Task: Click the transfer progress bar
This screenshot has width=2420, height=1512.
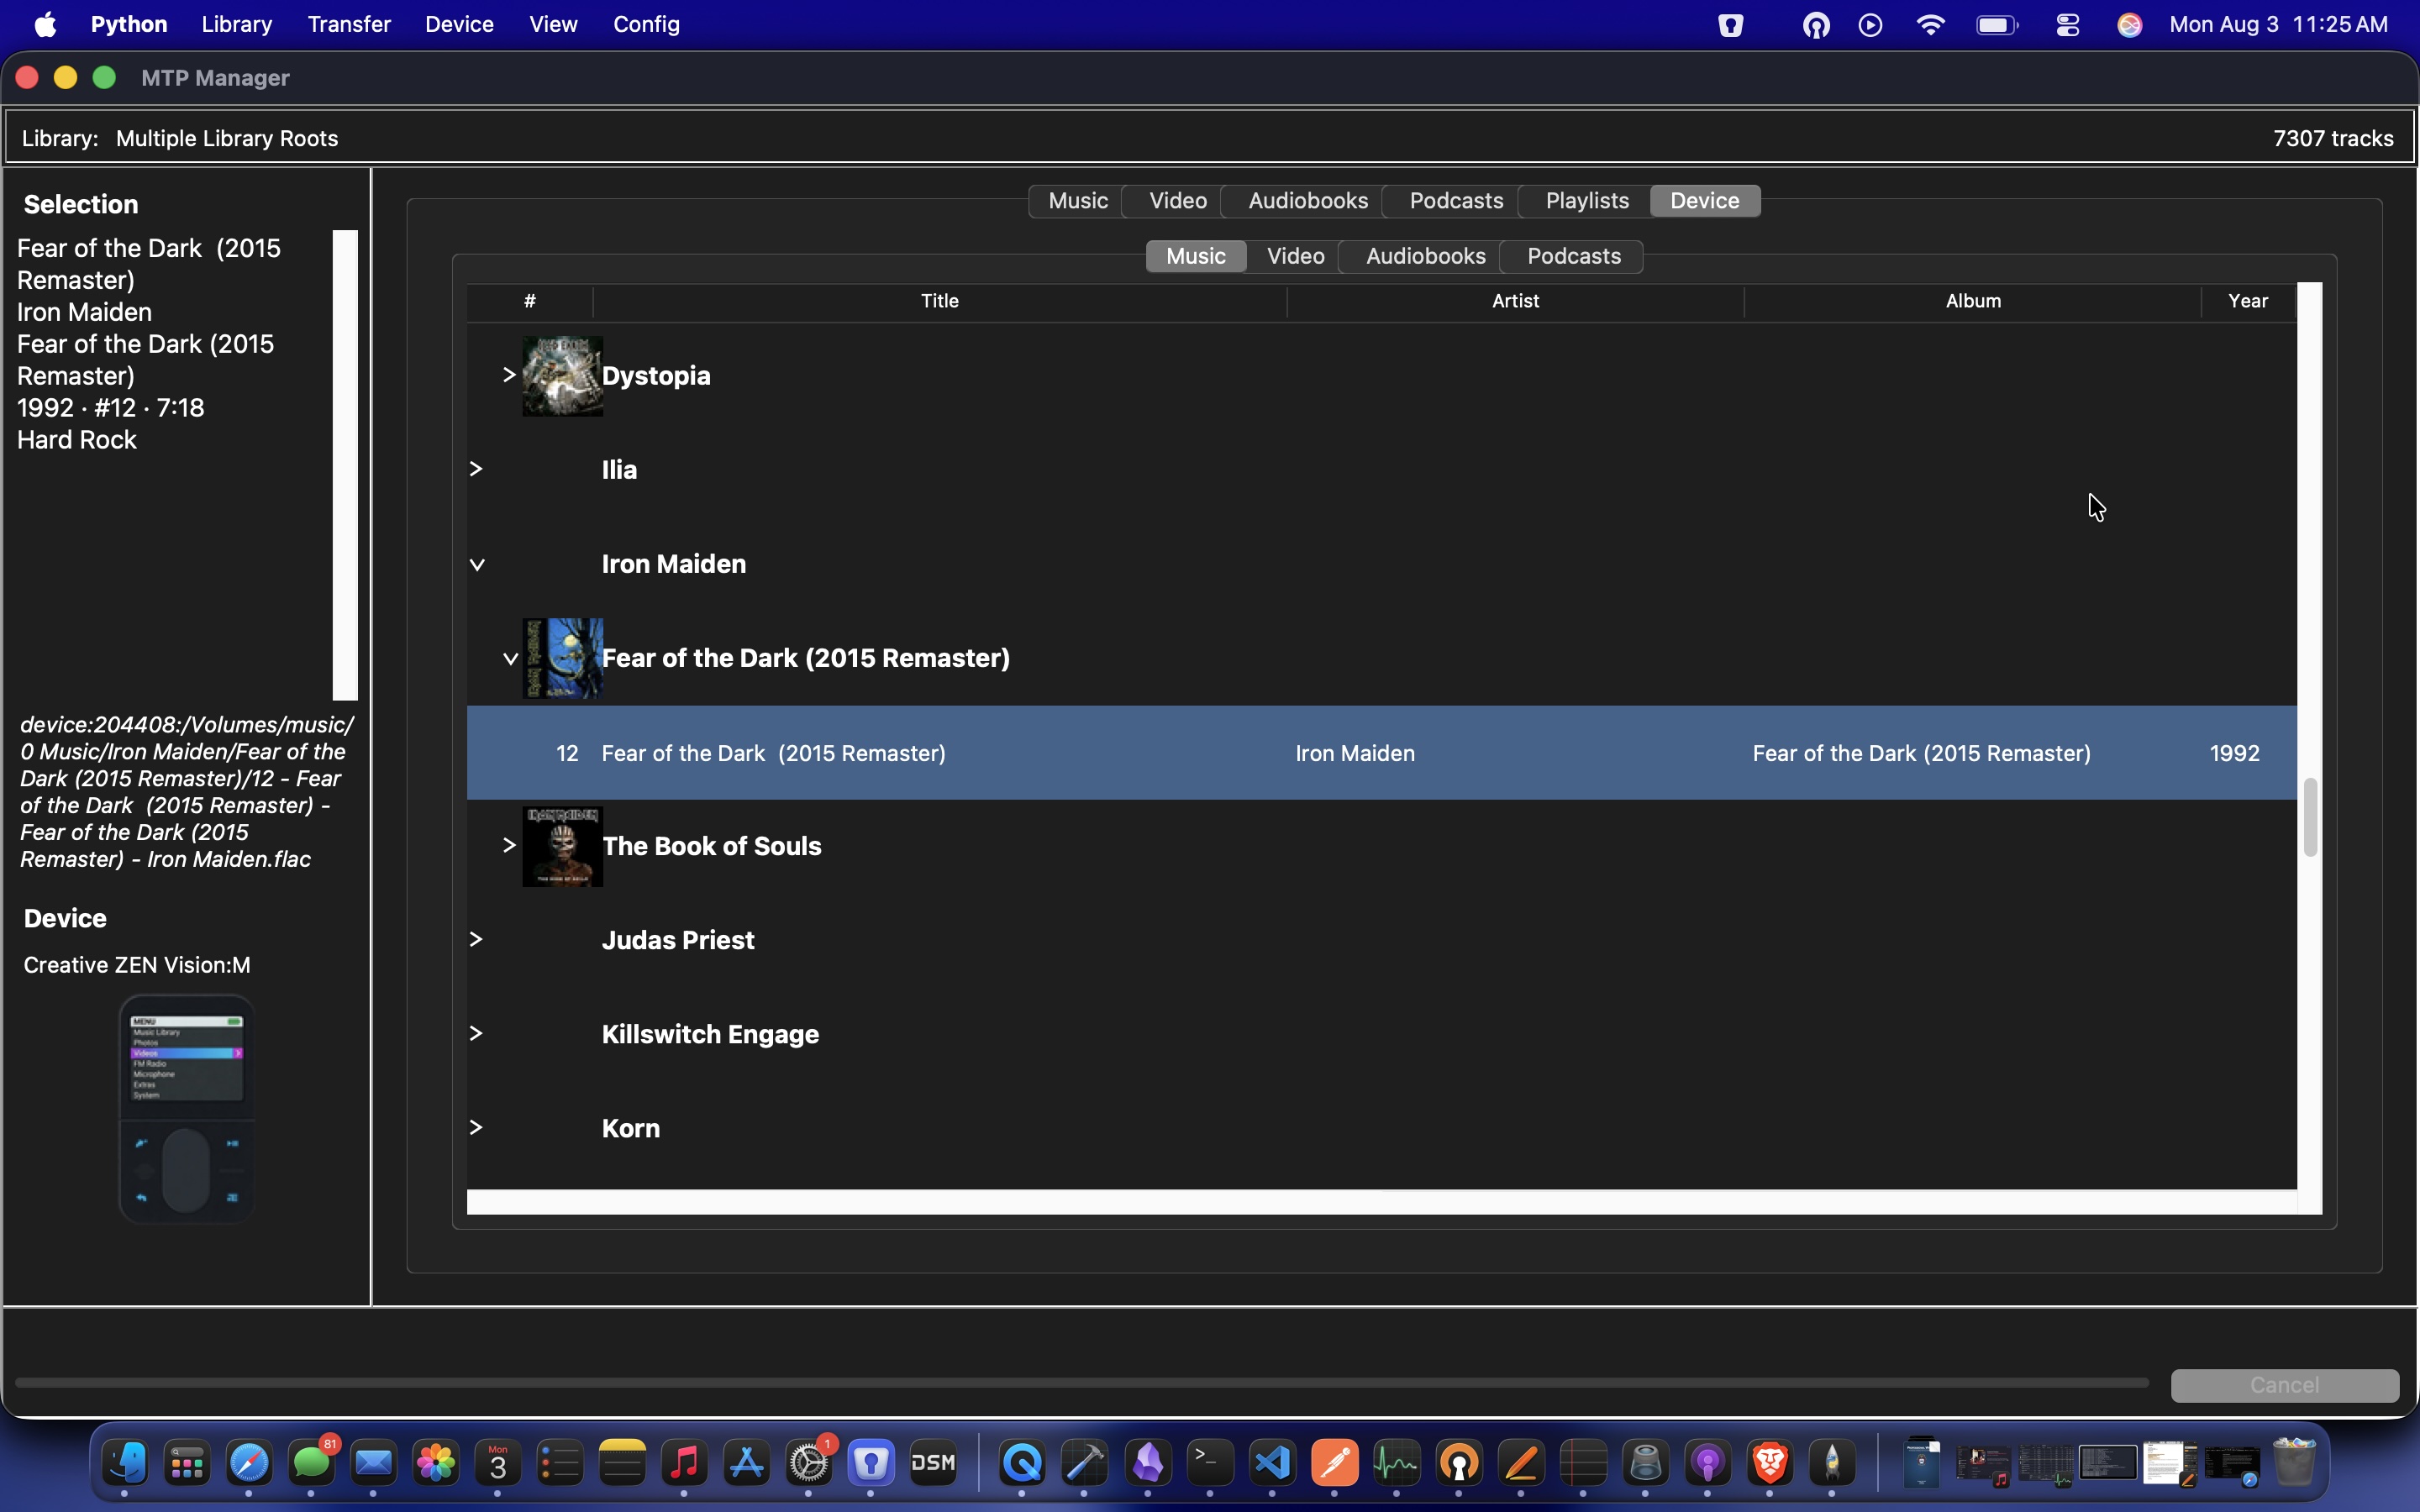Action: point(1082,1384)
